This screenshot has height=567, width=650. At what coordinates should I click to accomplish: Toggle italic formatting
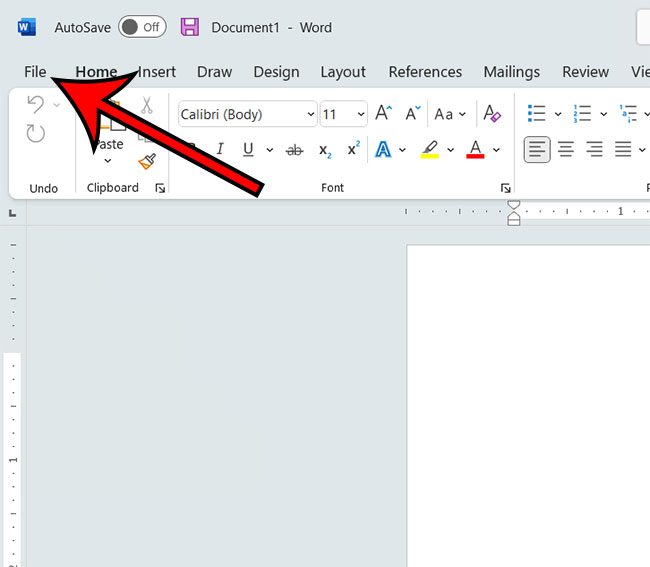pos(219,150)
